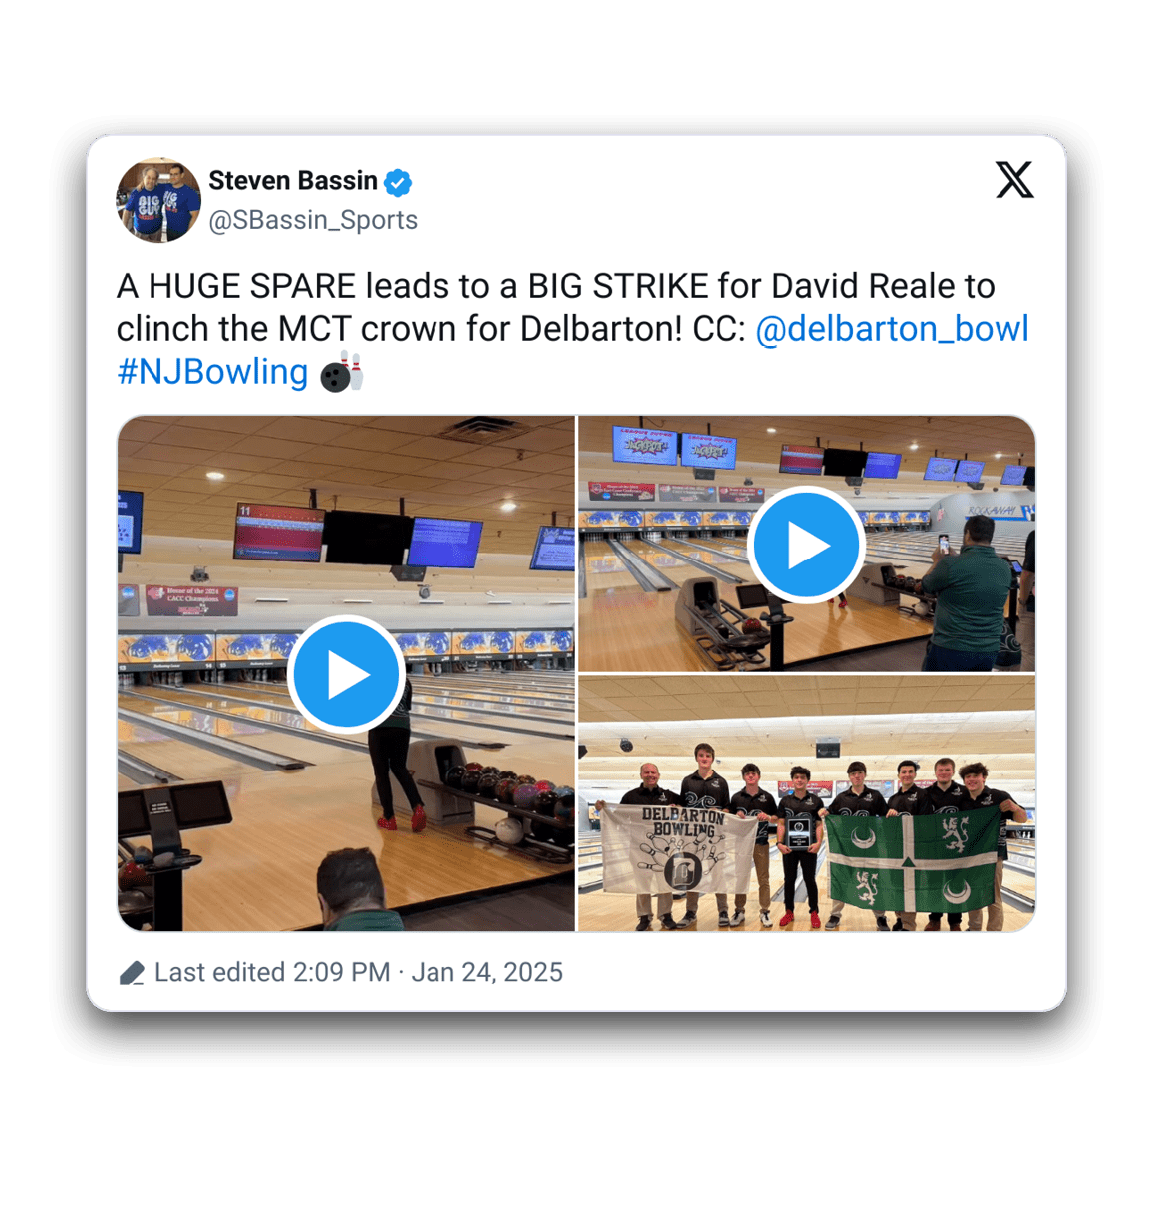Viewport: 1153px width, 1219px height.
Task: Play the top-right bowling alley video
Action: 806,545
